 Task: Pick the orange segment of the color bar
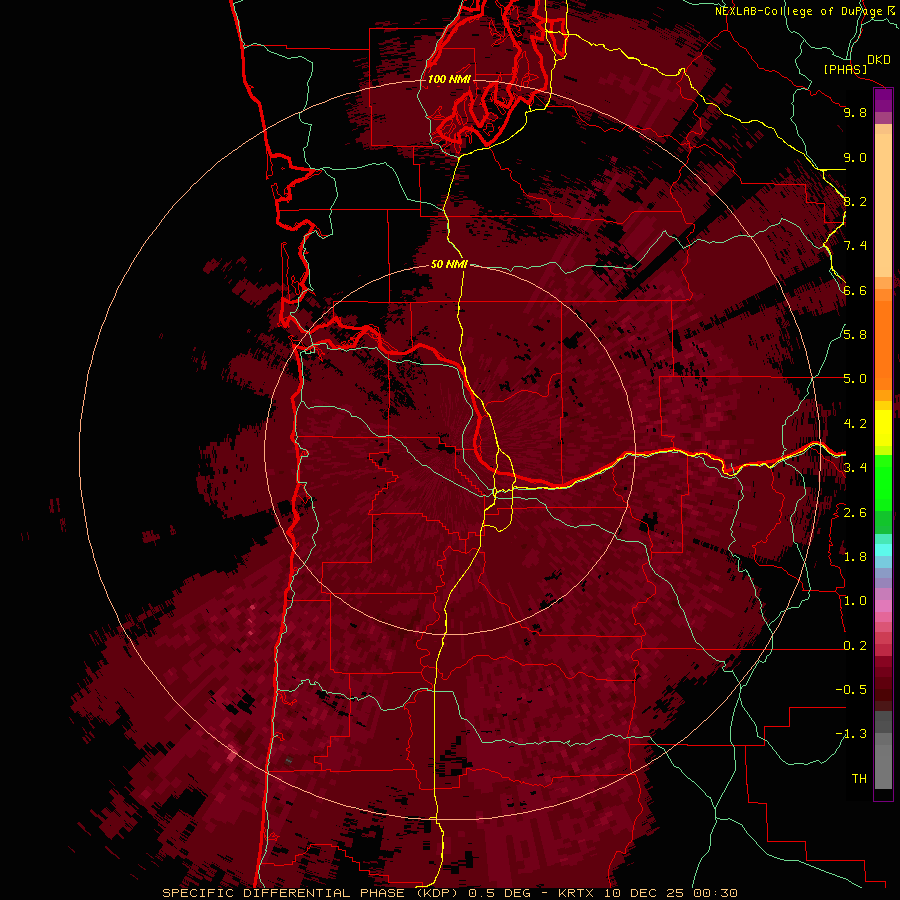[883, 344]
